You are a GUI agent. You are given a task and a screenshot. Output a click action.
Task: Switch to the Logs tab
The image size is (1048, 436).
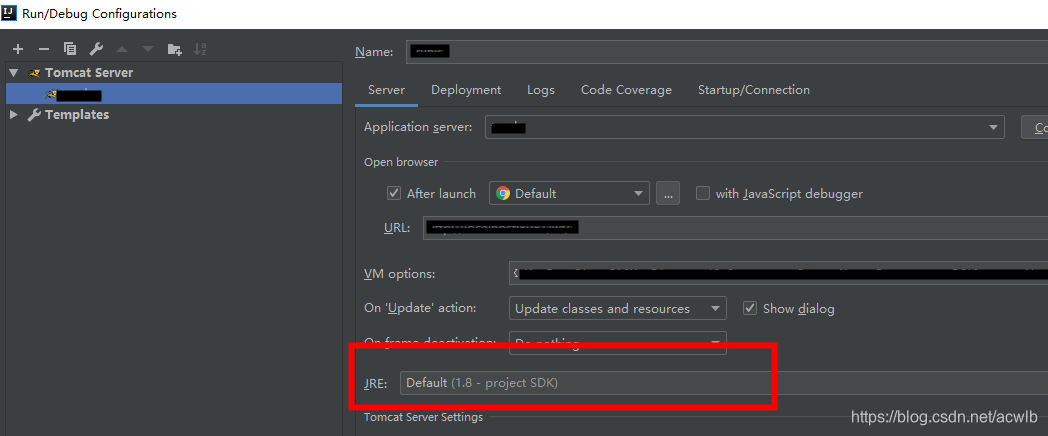[541, 90]
